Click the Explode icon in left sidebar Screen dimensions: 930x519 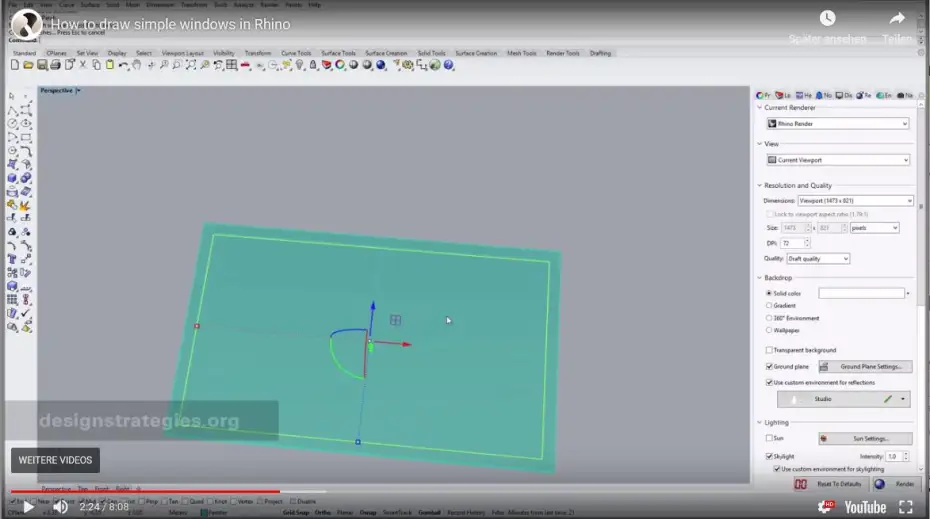(x=25, y=205)
